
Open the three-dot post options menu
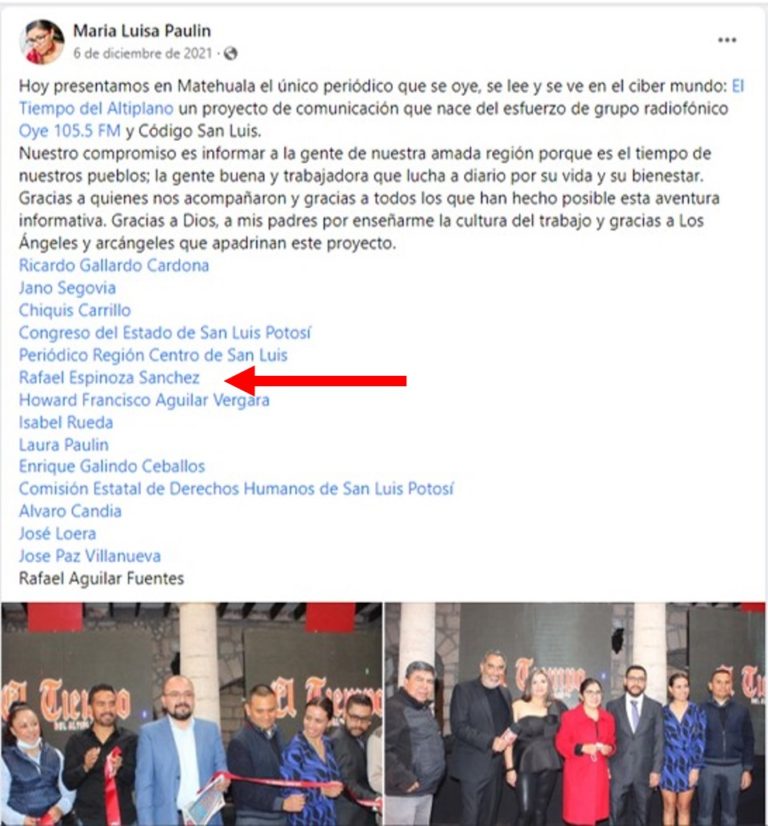pos(727,40)
